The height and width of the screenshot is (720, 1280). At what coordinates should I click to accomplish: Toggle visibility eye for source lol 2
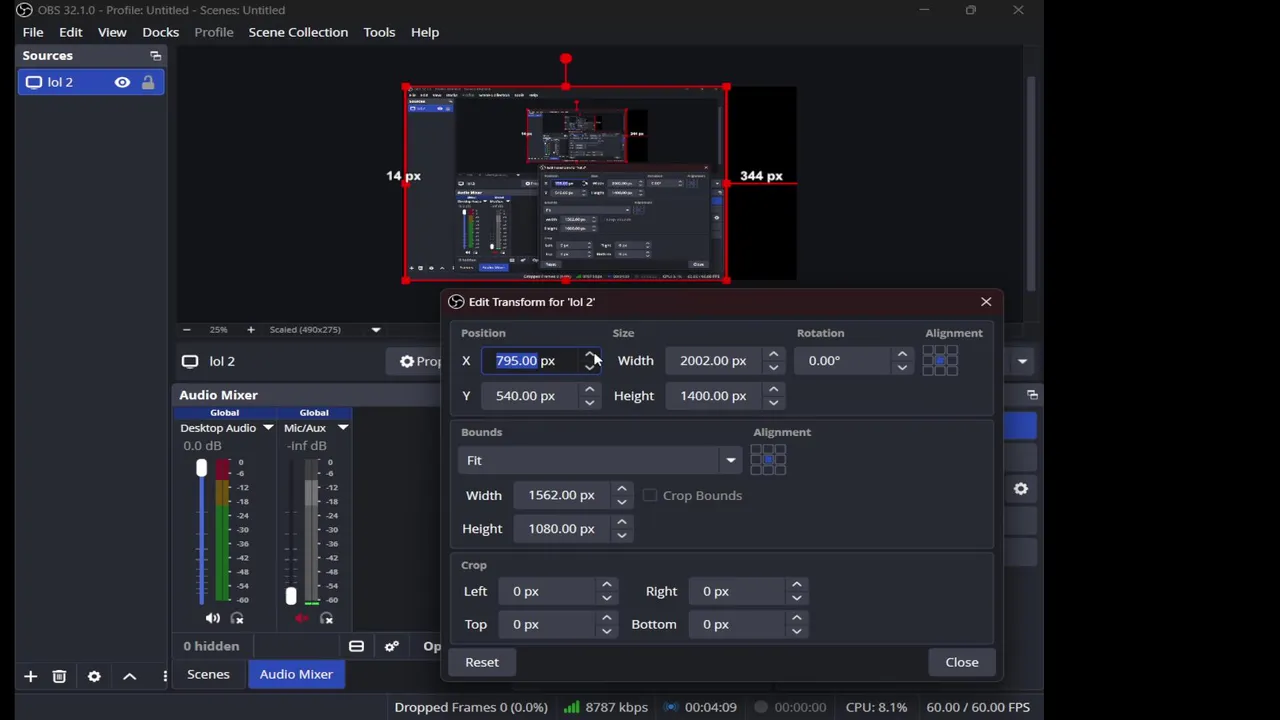pos(122,82)
